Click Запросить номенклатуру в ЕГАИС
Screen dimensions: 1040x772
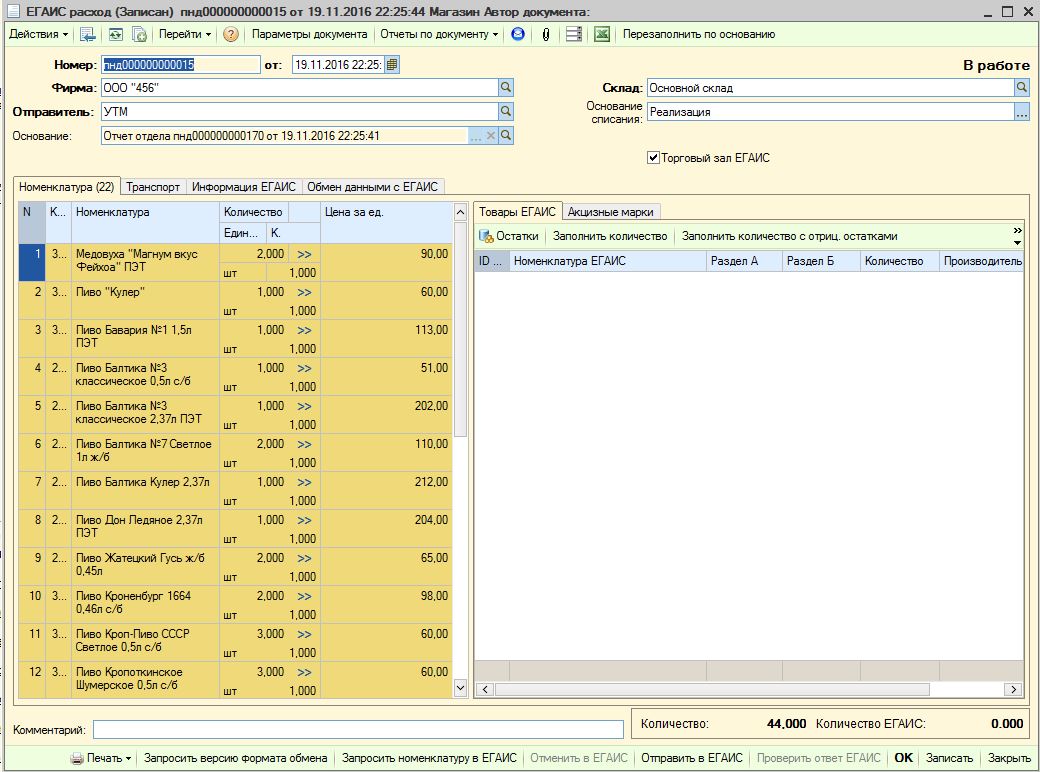pos(429,758)
